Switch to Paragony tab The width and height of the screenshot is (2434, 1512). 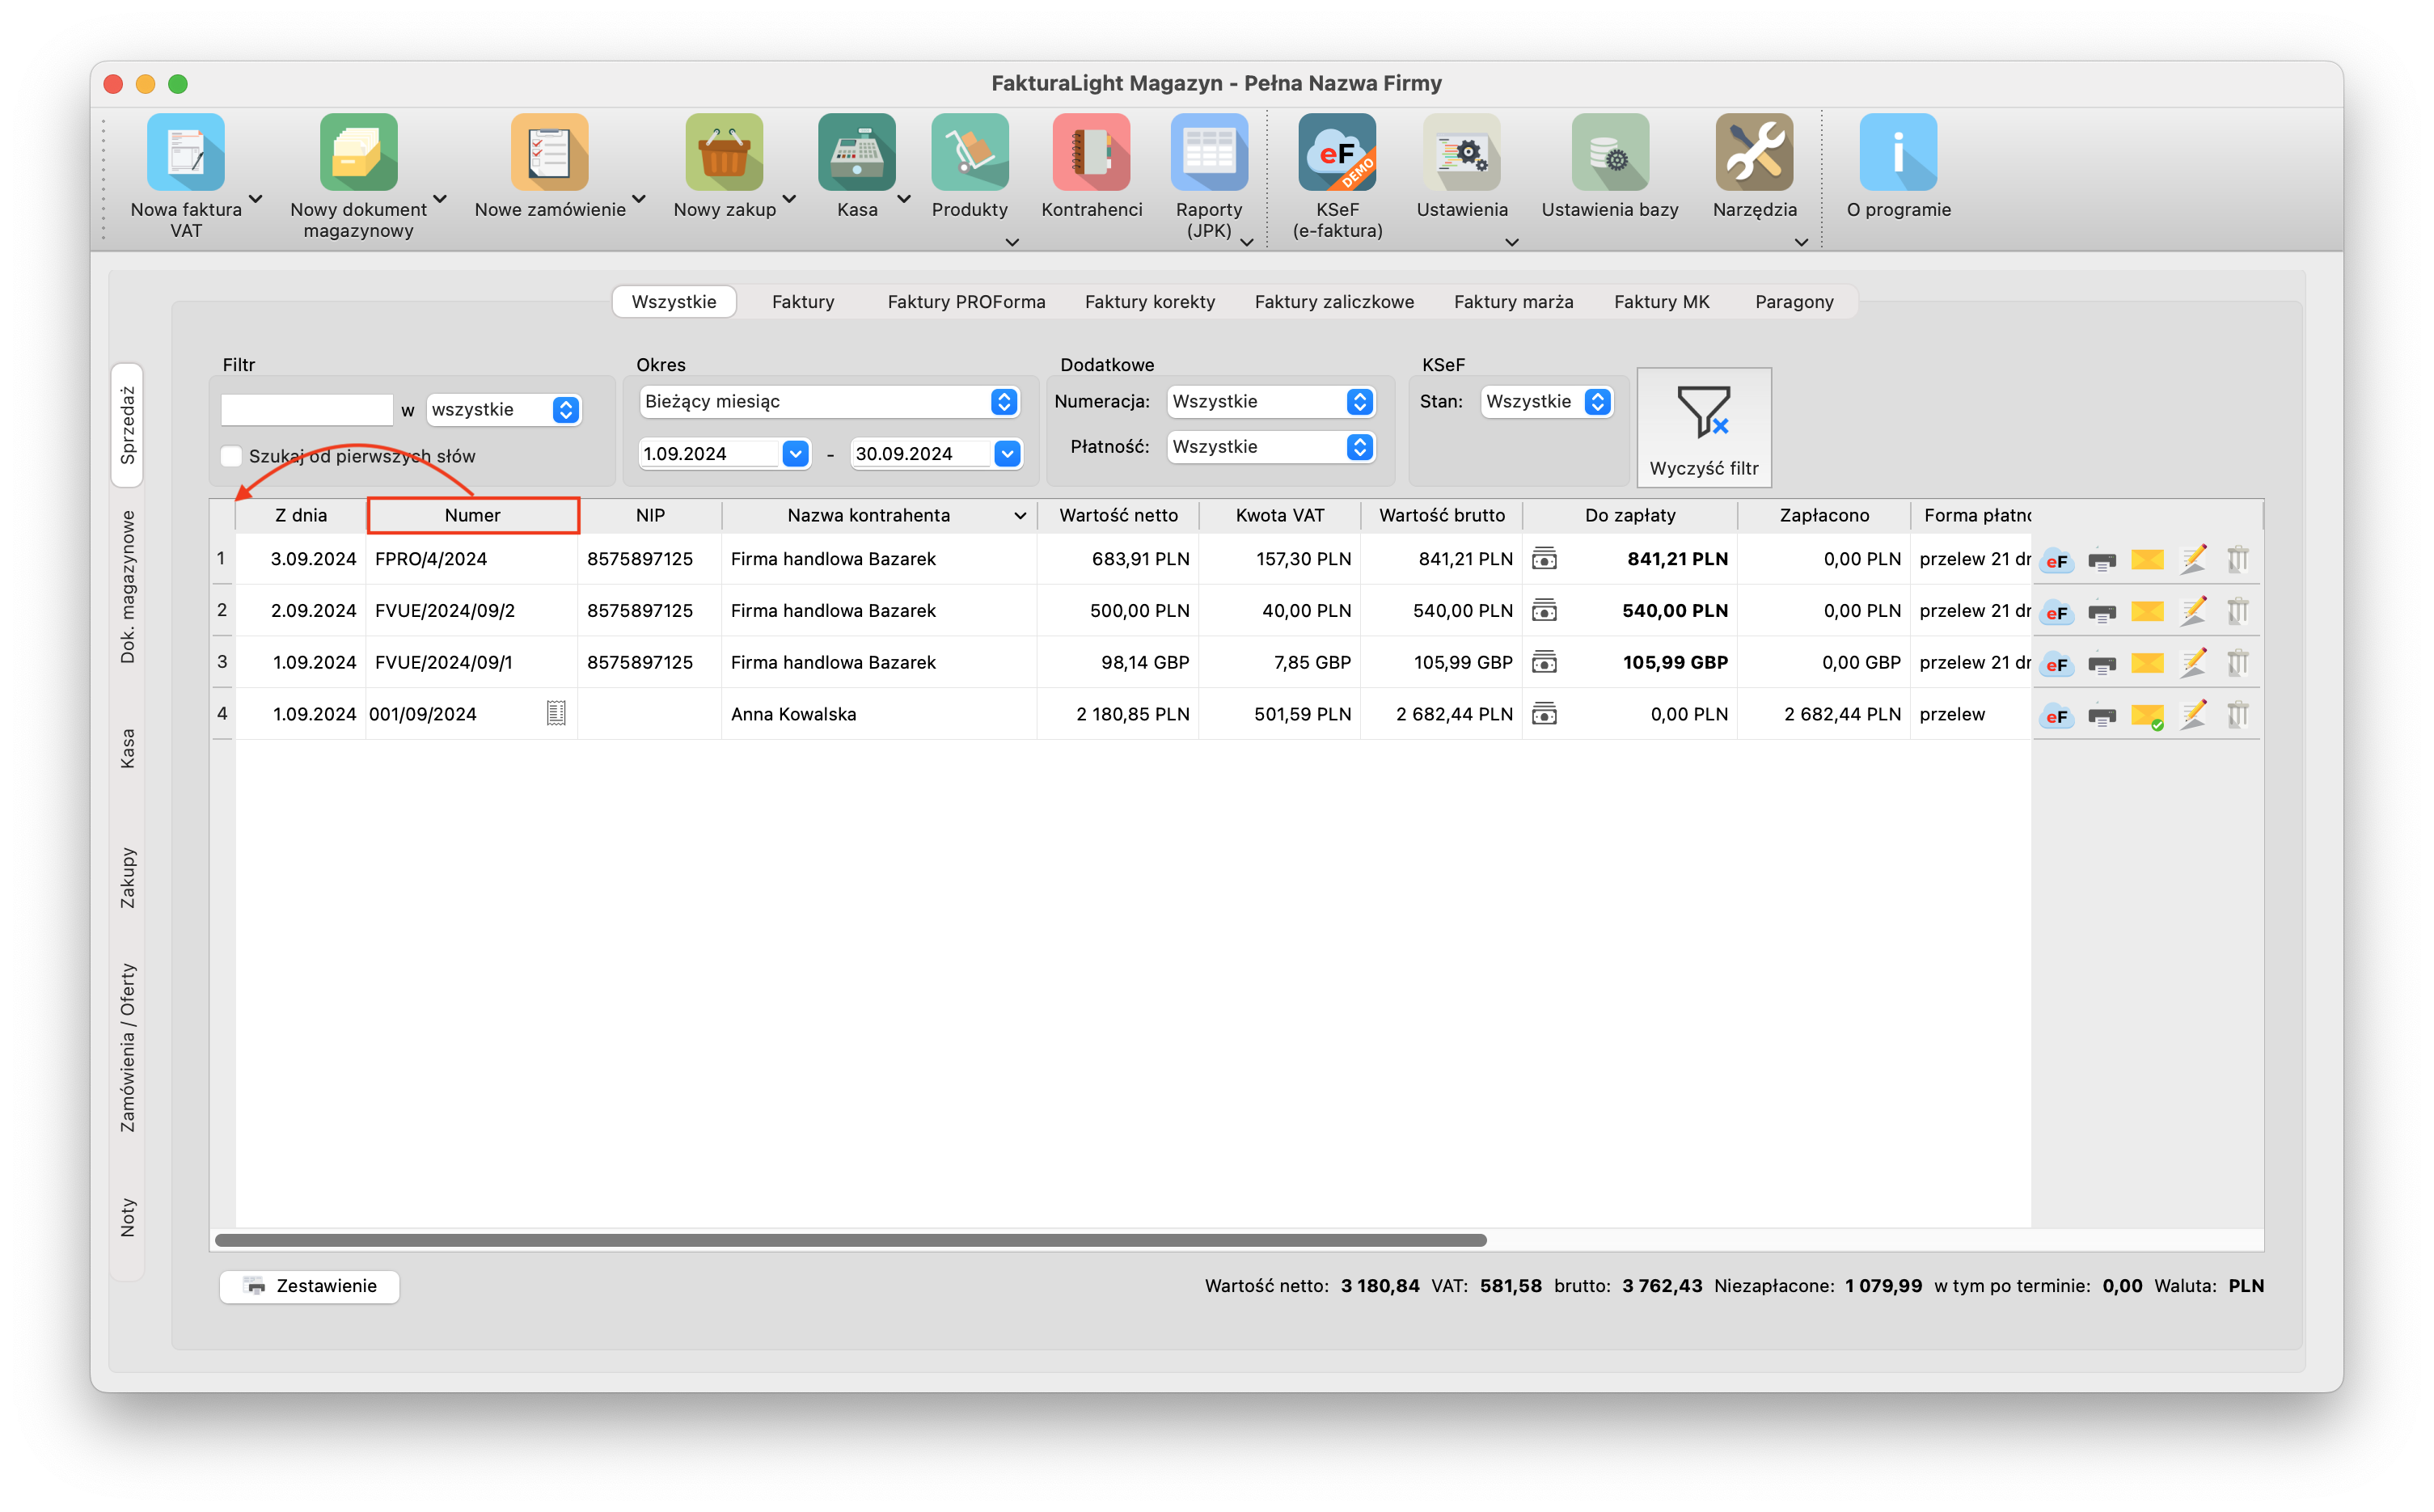(x=1793, y=301)
